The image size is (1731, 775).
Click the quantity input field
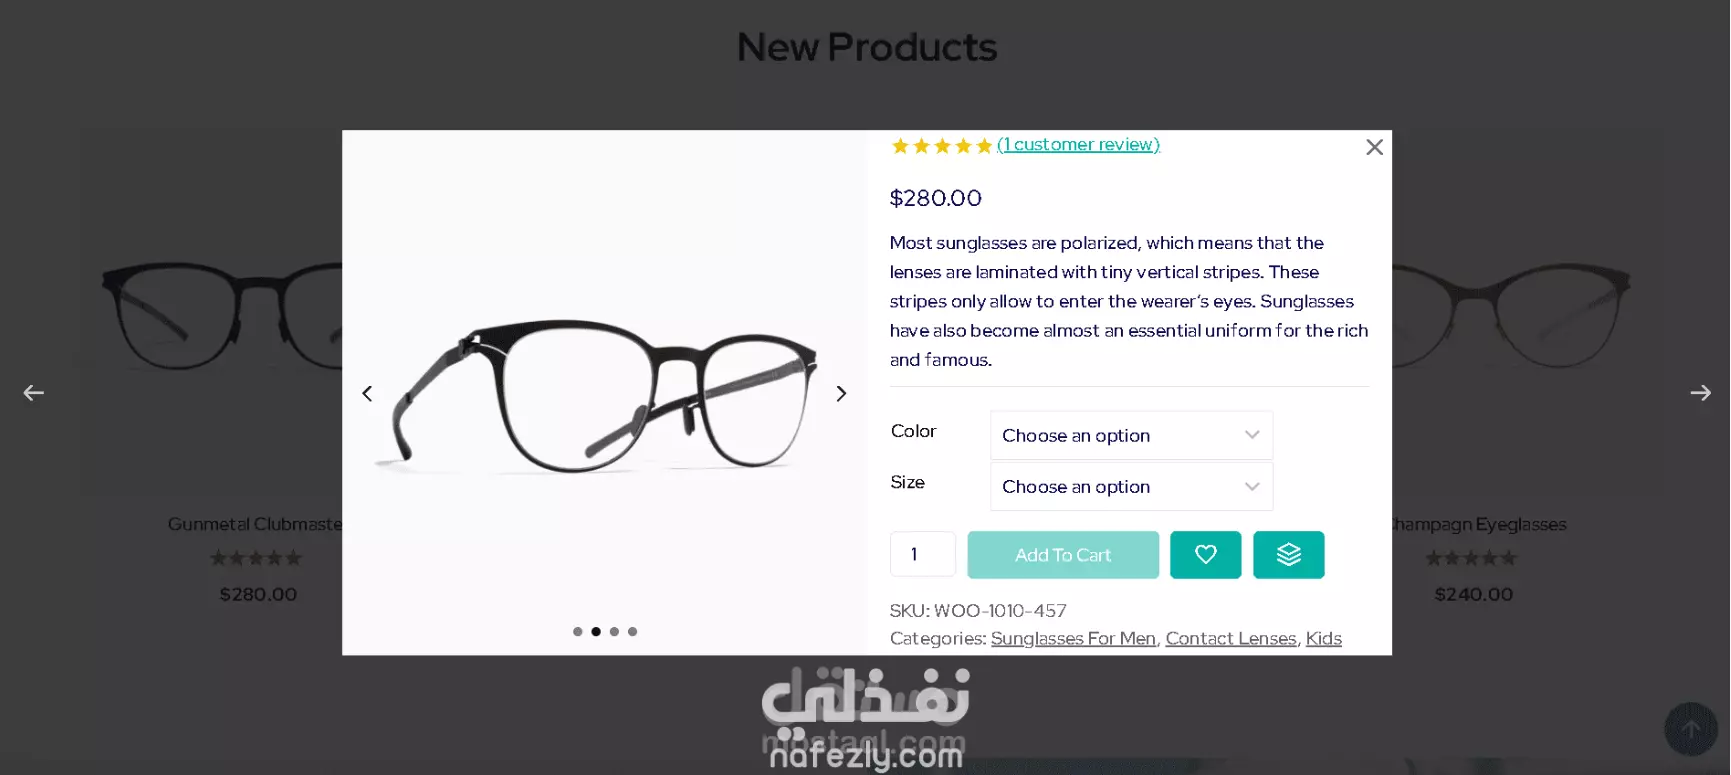(922, 554)
